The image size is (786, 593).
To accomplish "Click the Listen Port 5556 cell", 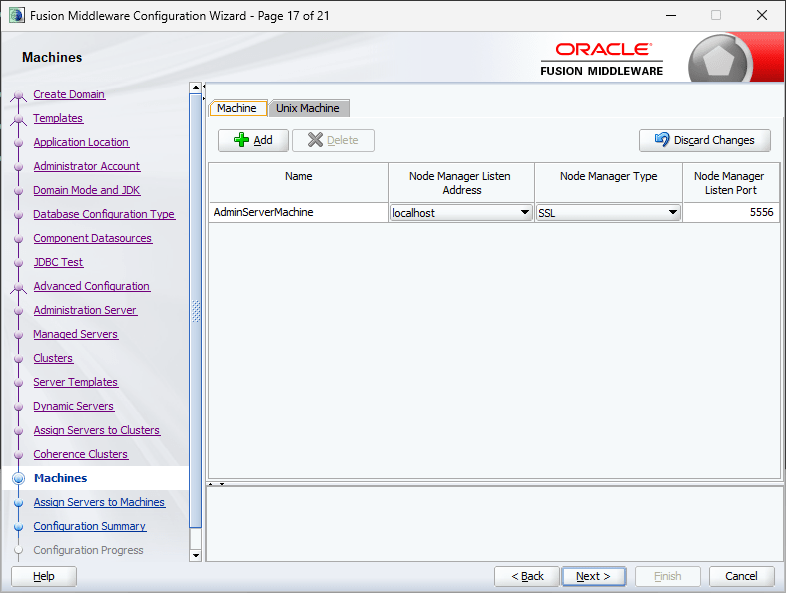I will pyautogui.click(x=731, y=212).
